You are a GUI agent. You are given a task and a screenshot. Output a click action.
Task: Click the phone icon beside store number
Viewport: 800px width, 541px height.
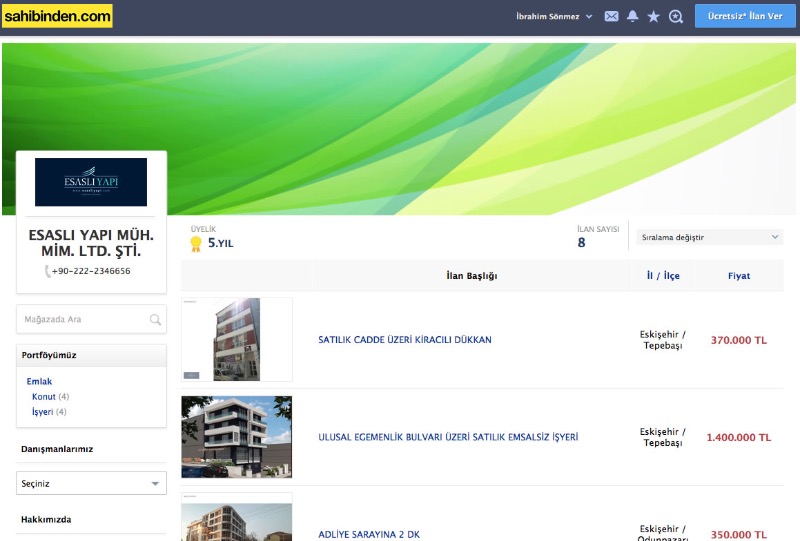pyautogui.click(x=47, y=271)
